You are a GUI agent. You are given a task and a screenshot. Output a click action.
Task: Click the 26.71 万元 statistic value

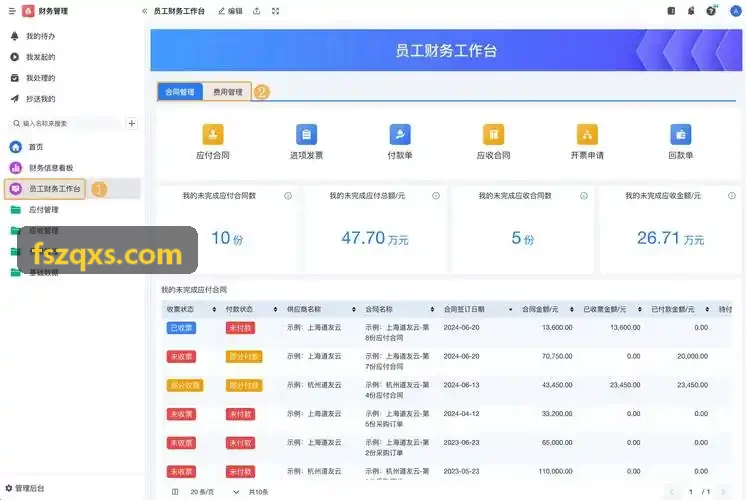pyautogui.click(x=670, y=238)
